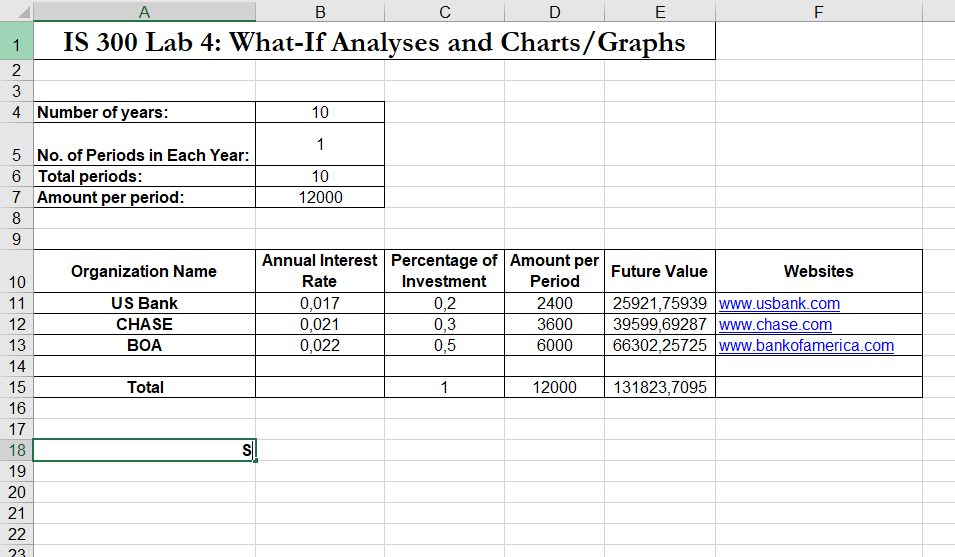Open the www.bankofamerica.com hyperlink

pyautogui.click(x=806, y=345)
